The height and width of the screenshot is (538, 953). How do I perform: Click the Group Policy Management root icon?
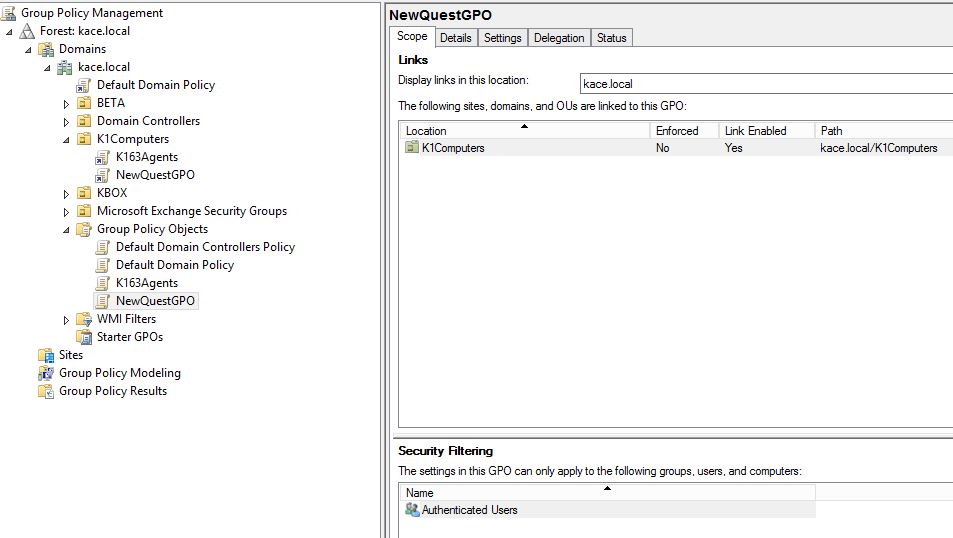pos(9,13)
